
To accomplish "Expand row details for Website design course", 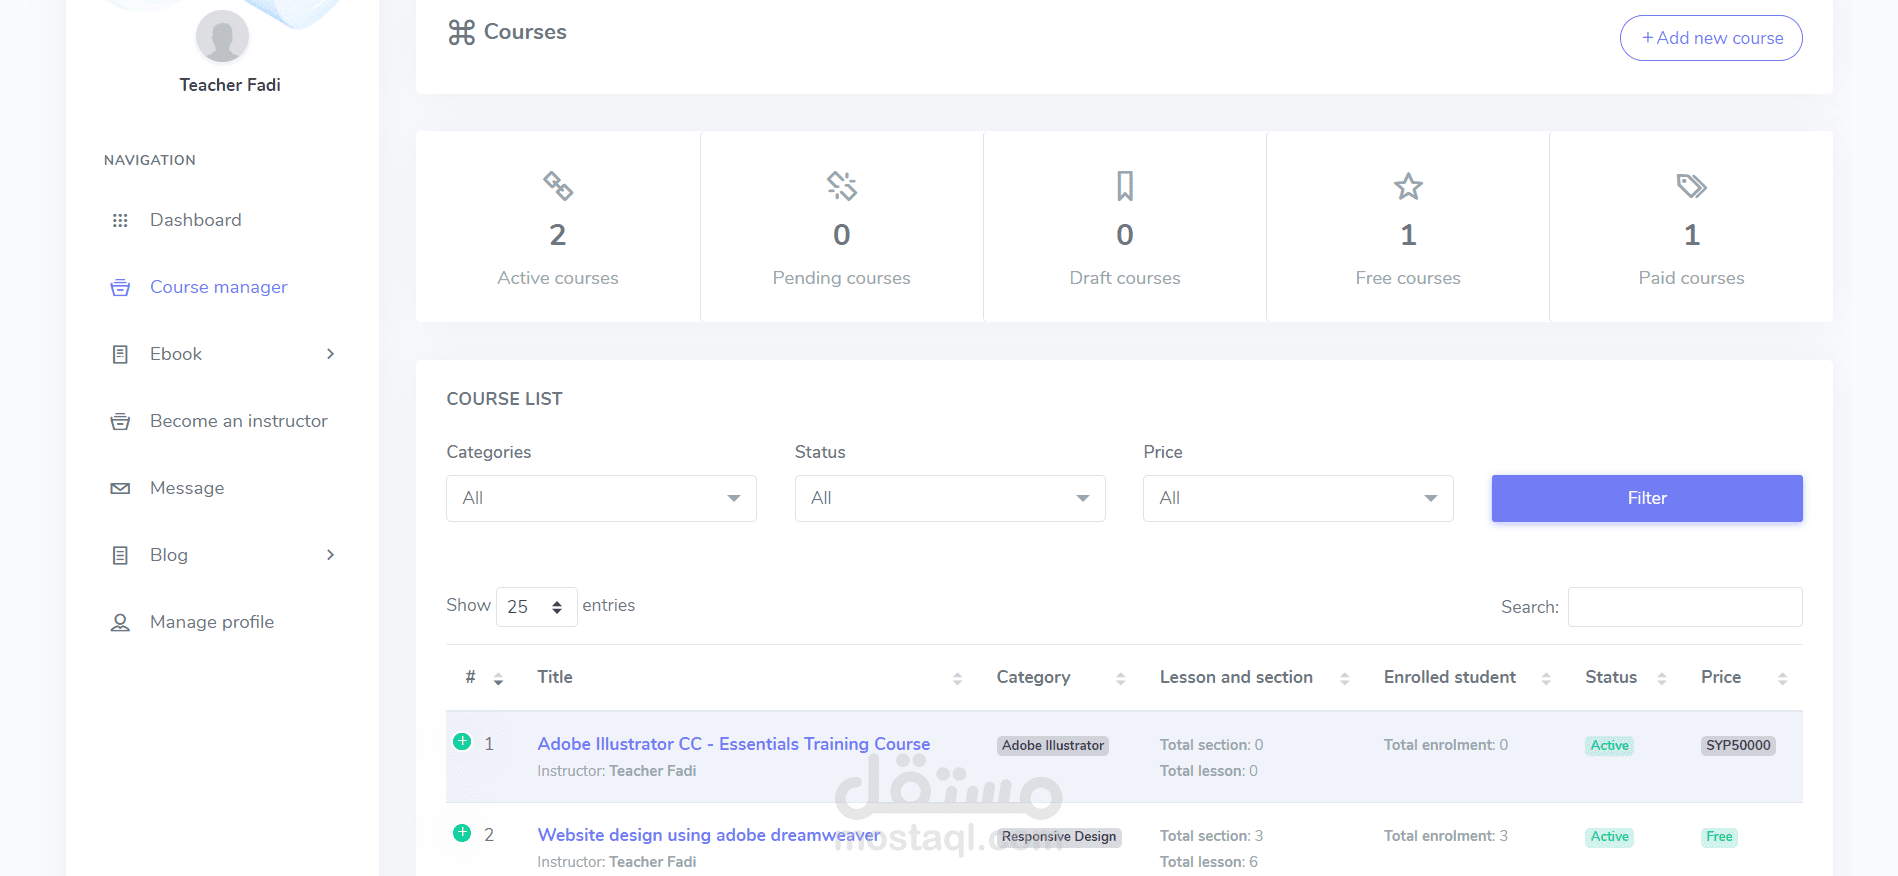I will tap(462, 833).
